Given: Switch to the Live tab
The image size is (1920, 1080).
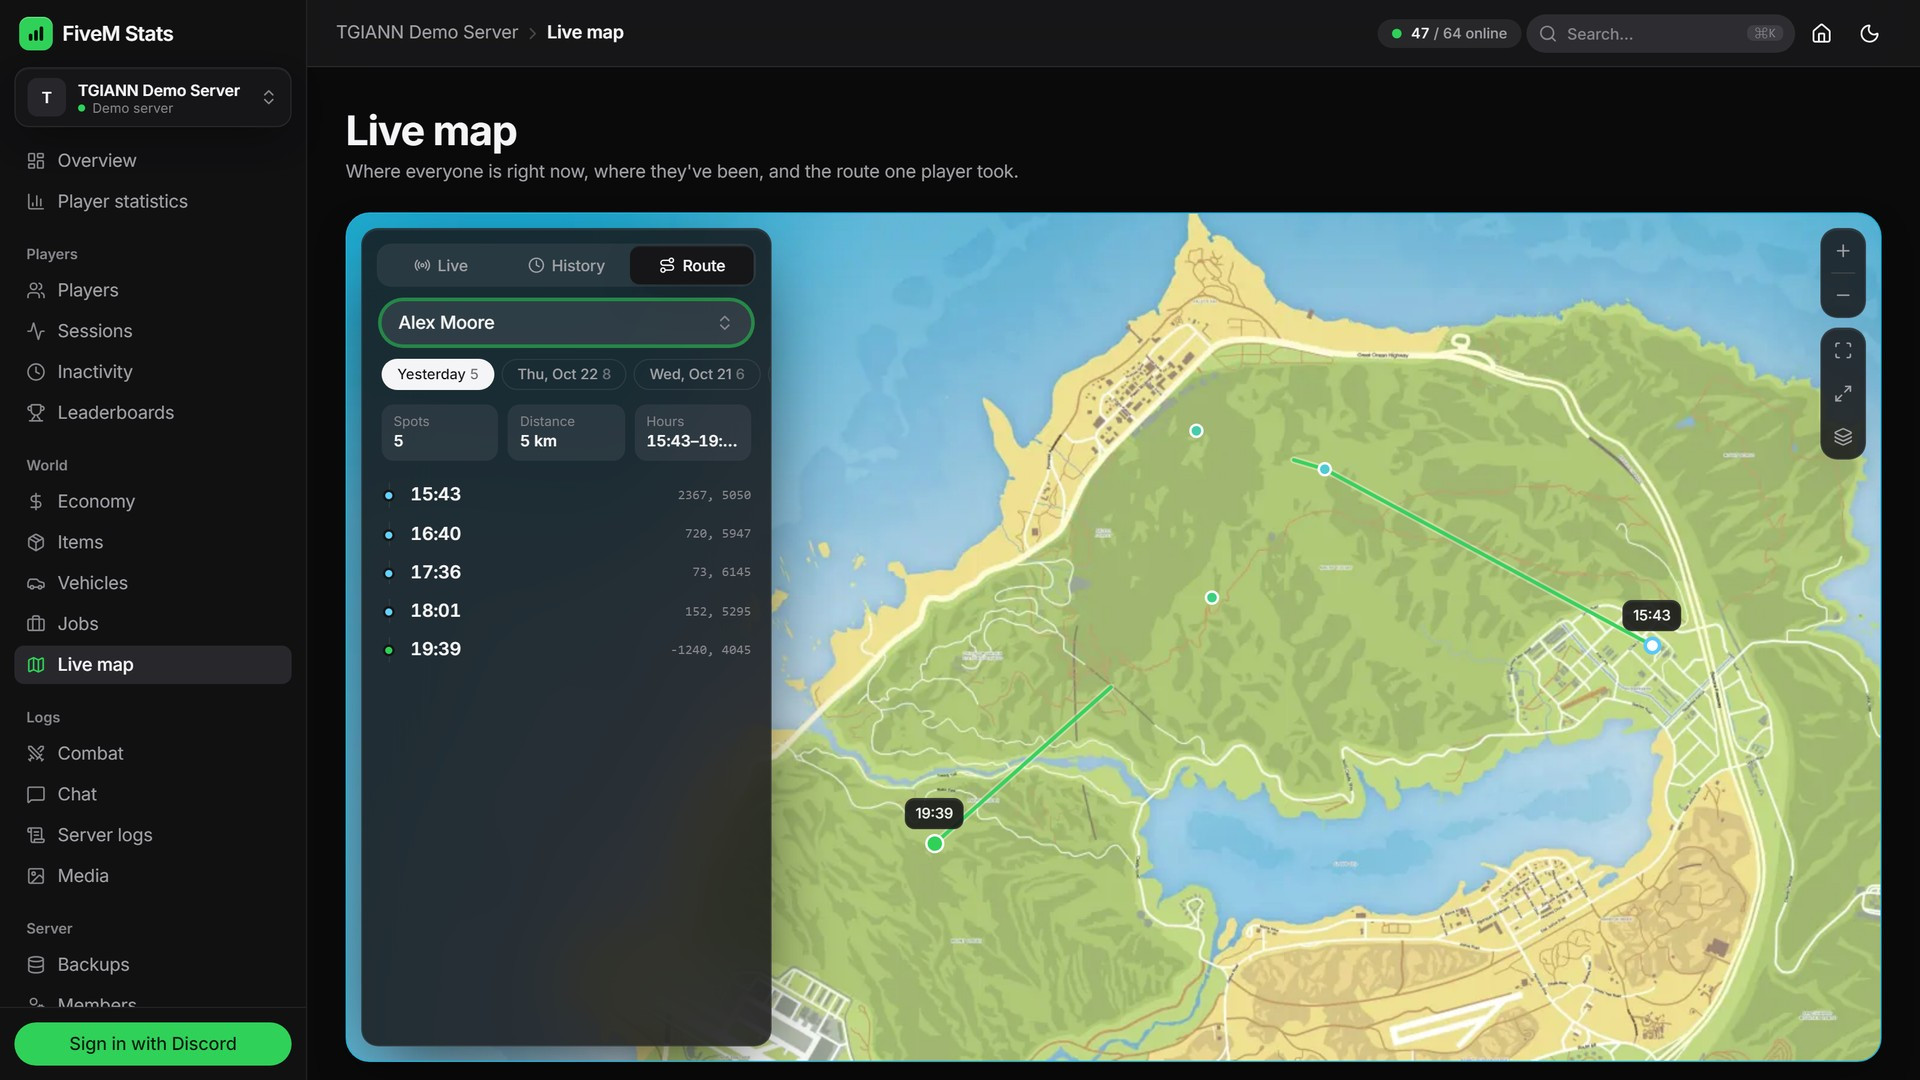Looking at the screenshot, I should [441, 266].
